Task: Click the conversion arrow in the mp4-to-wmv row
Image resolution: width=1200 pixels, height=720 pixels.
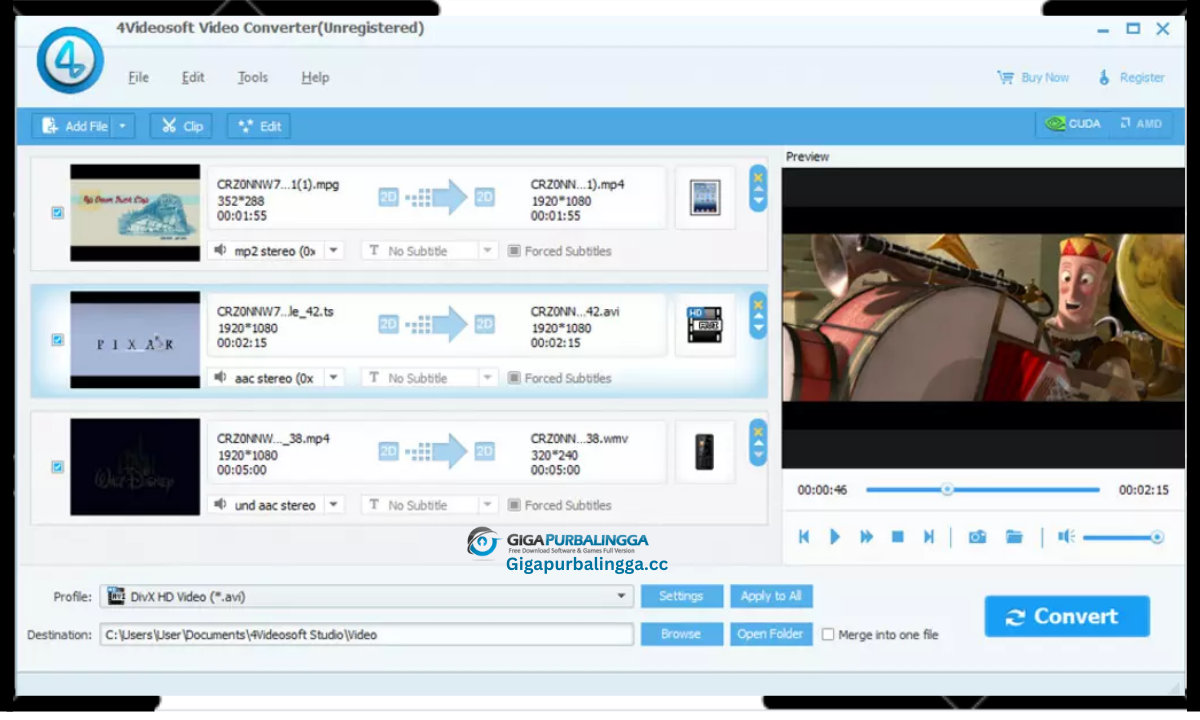Action: click(437, 451)
